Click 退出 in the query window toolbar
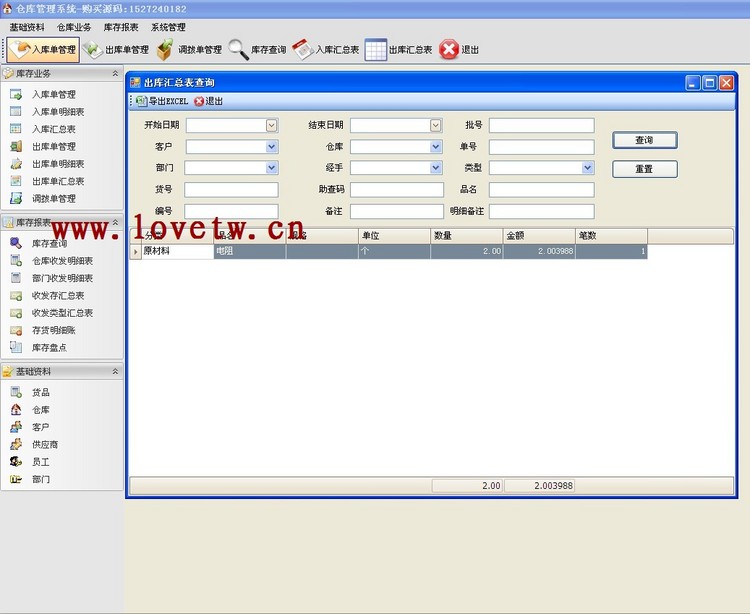This screenshot has height=614, width=750. (x=209, y=101)
